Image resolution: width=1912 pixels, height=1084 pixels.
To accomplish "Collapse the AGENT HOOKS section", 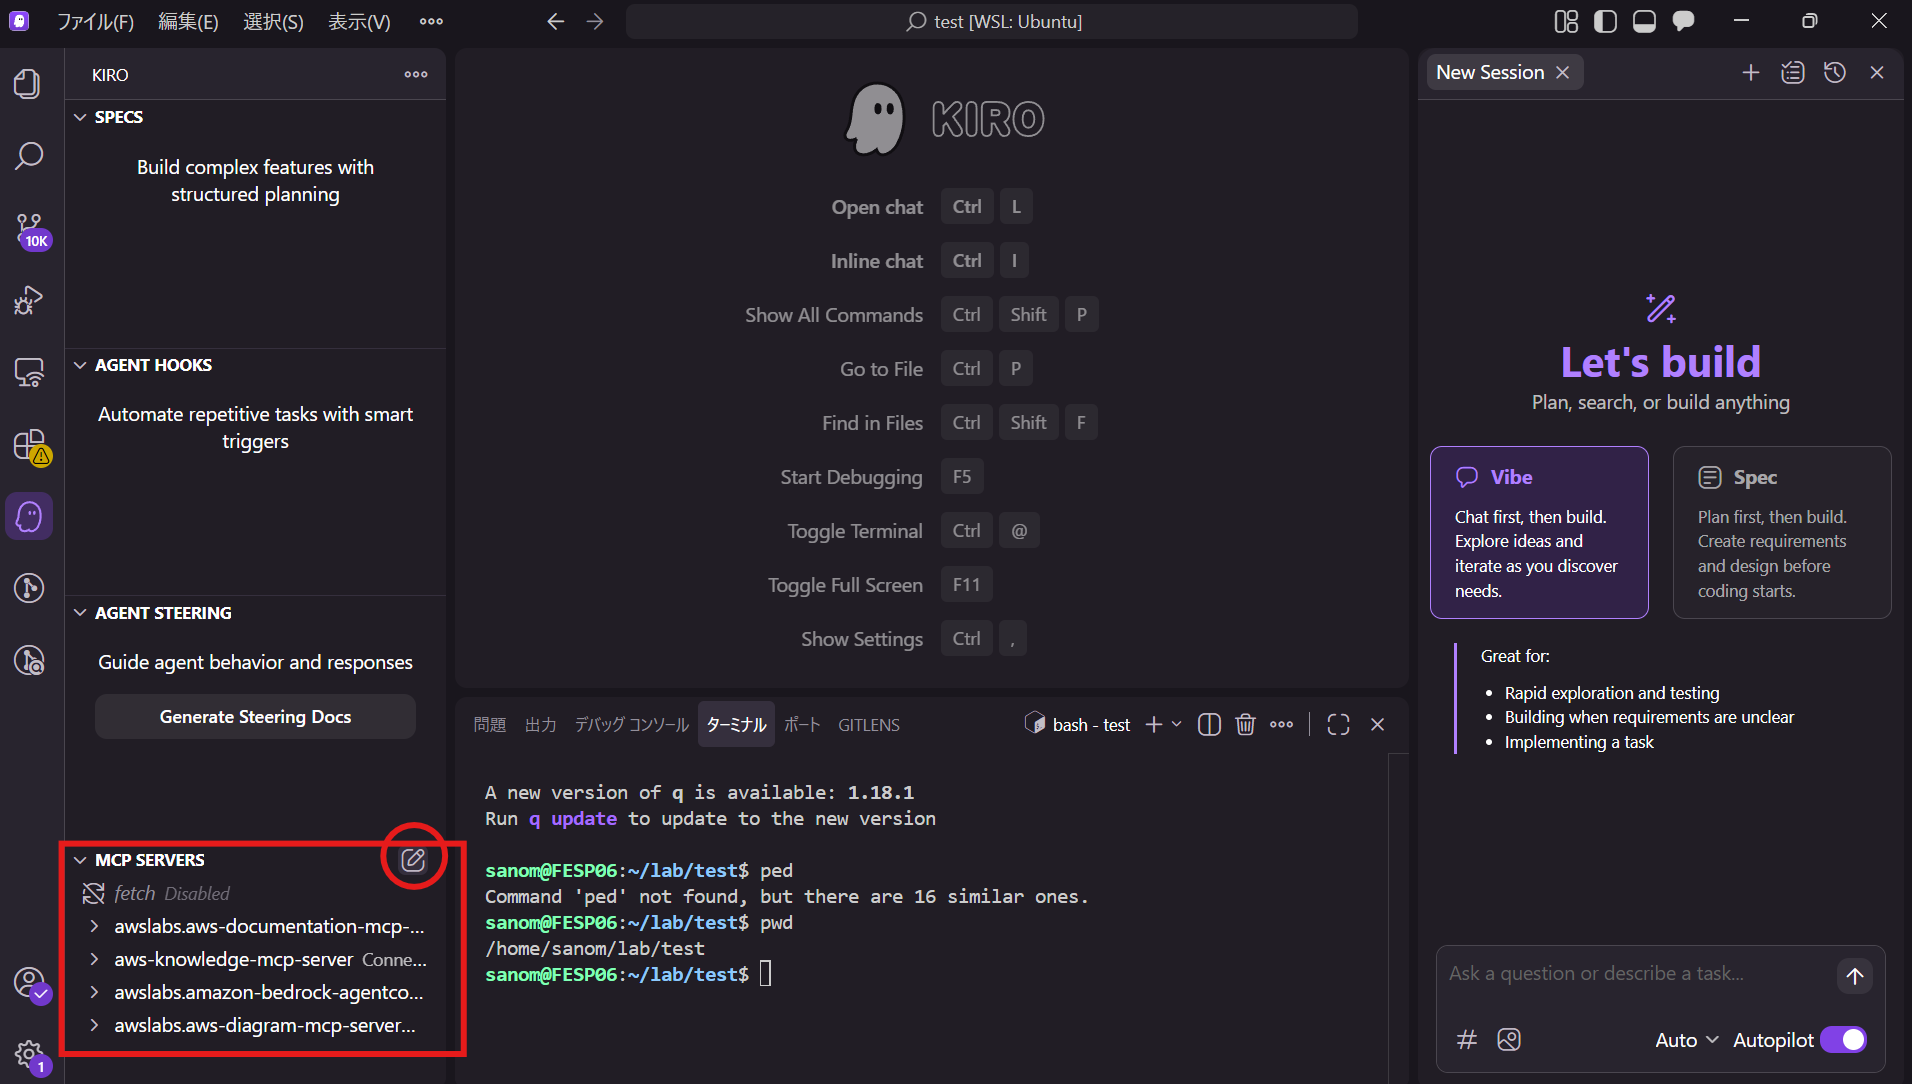I will pos(81,365).
